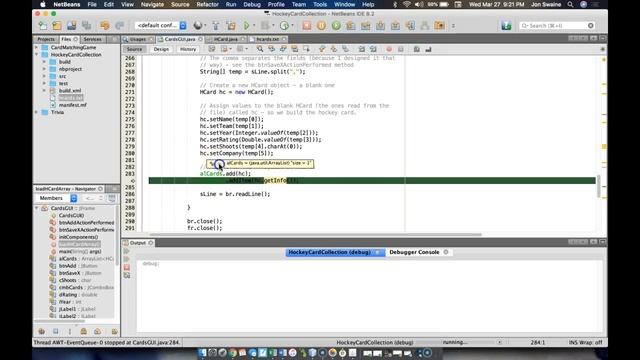Click the editor vertical scrollbar thumb
The image size is (640, 360).
[599, 187]
